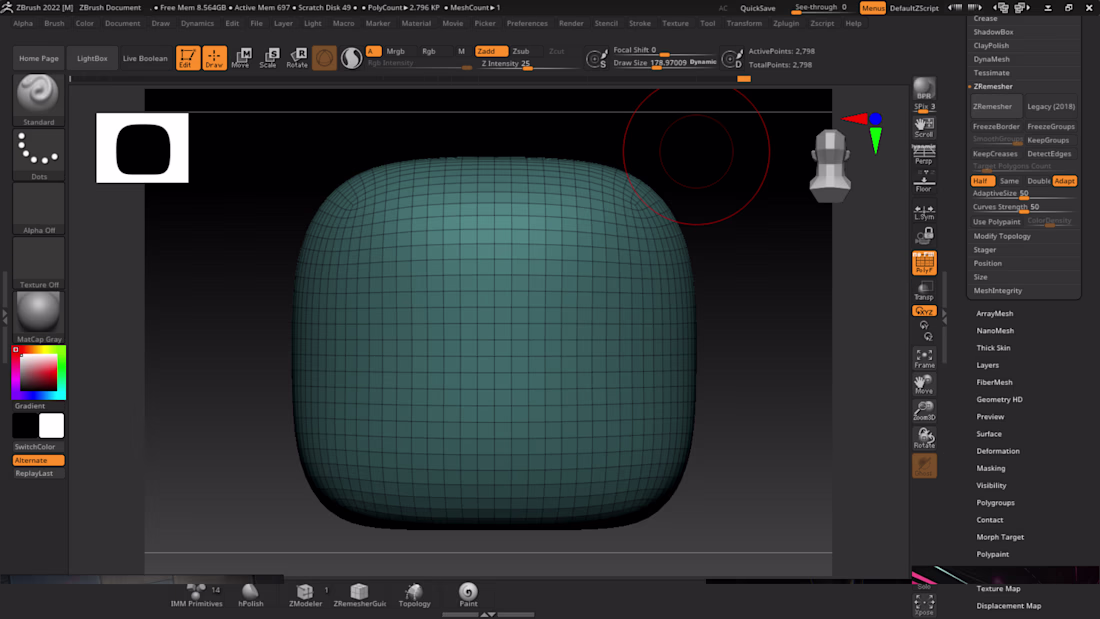Enable the Zsub mode
This screenshot has height=619, width=1100.
[x=521, y=51]
